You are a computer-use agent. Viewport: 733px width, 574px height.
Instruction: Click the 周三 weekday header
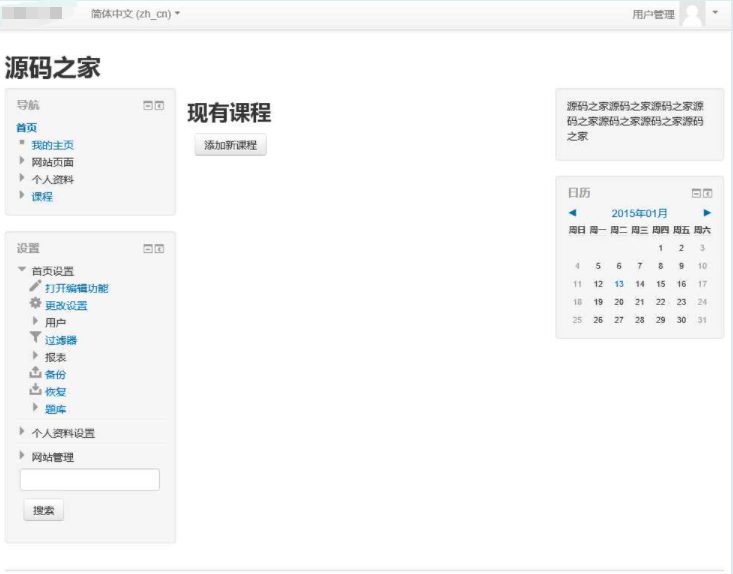point(640,230)
